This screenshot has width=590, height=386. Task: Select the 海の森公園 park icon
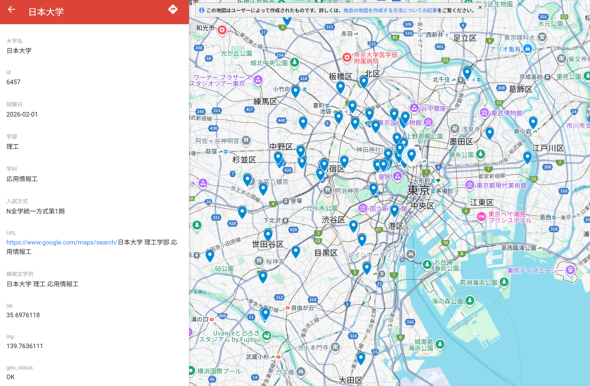click(x=470, y=301)
